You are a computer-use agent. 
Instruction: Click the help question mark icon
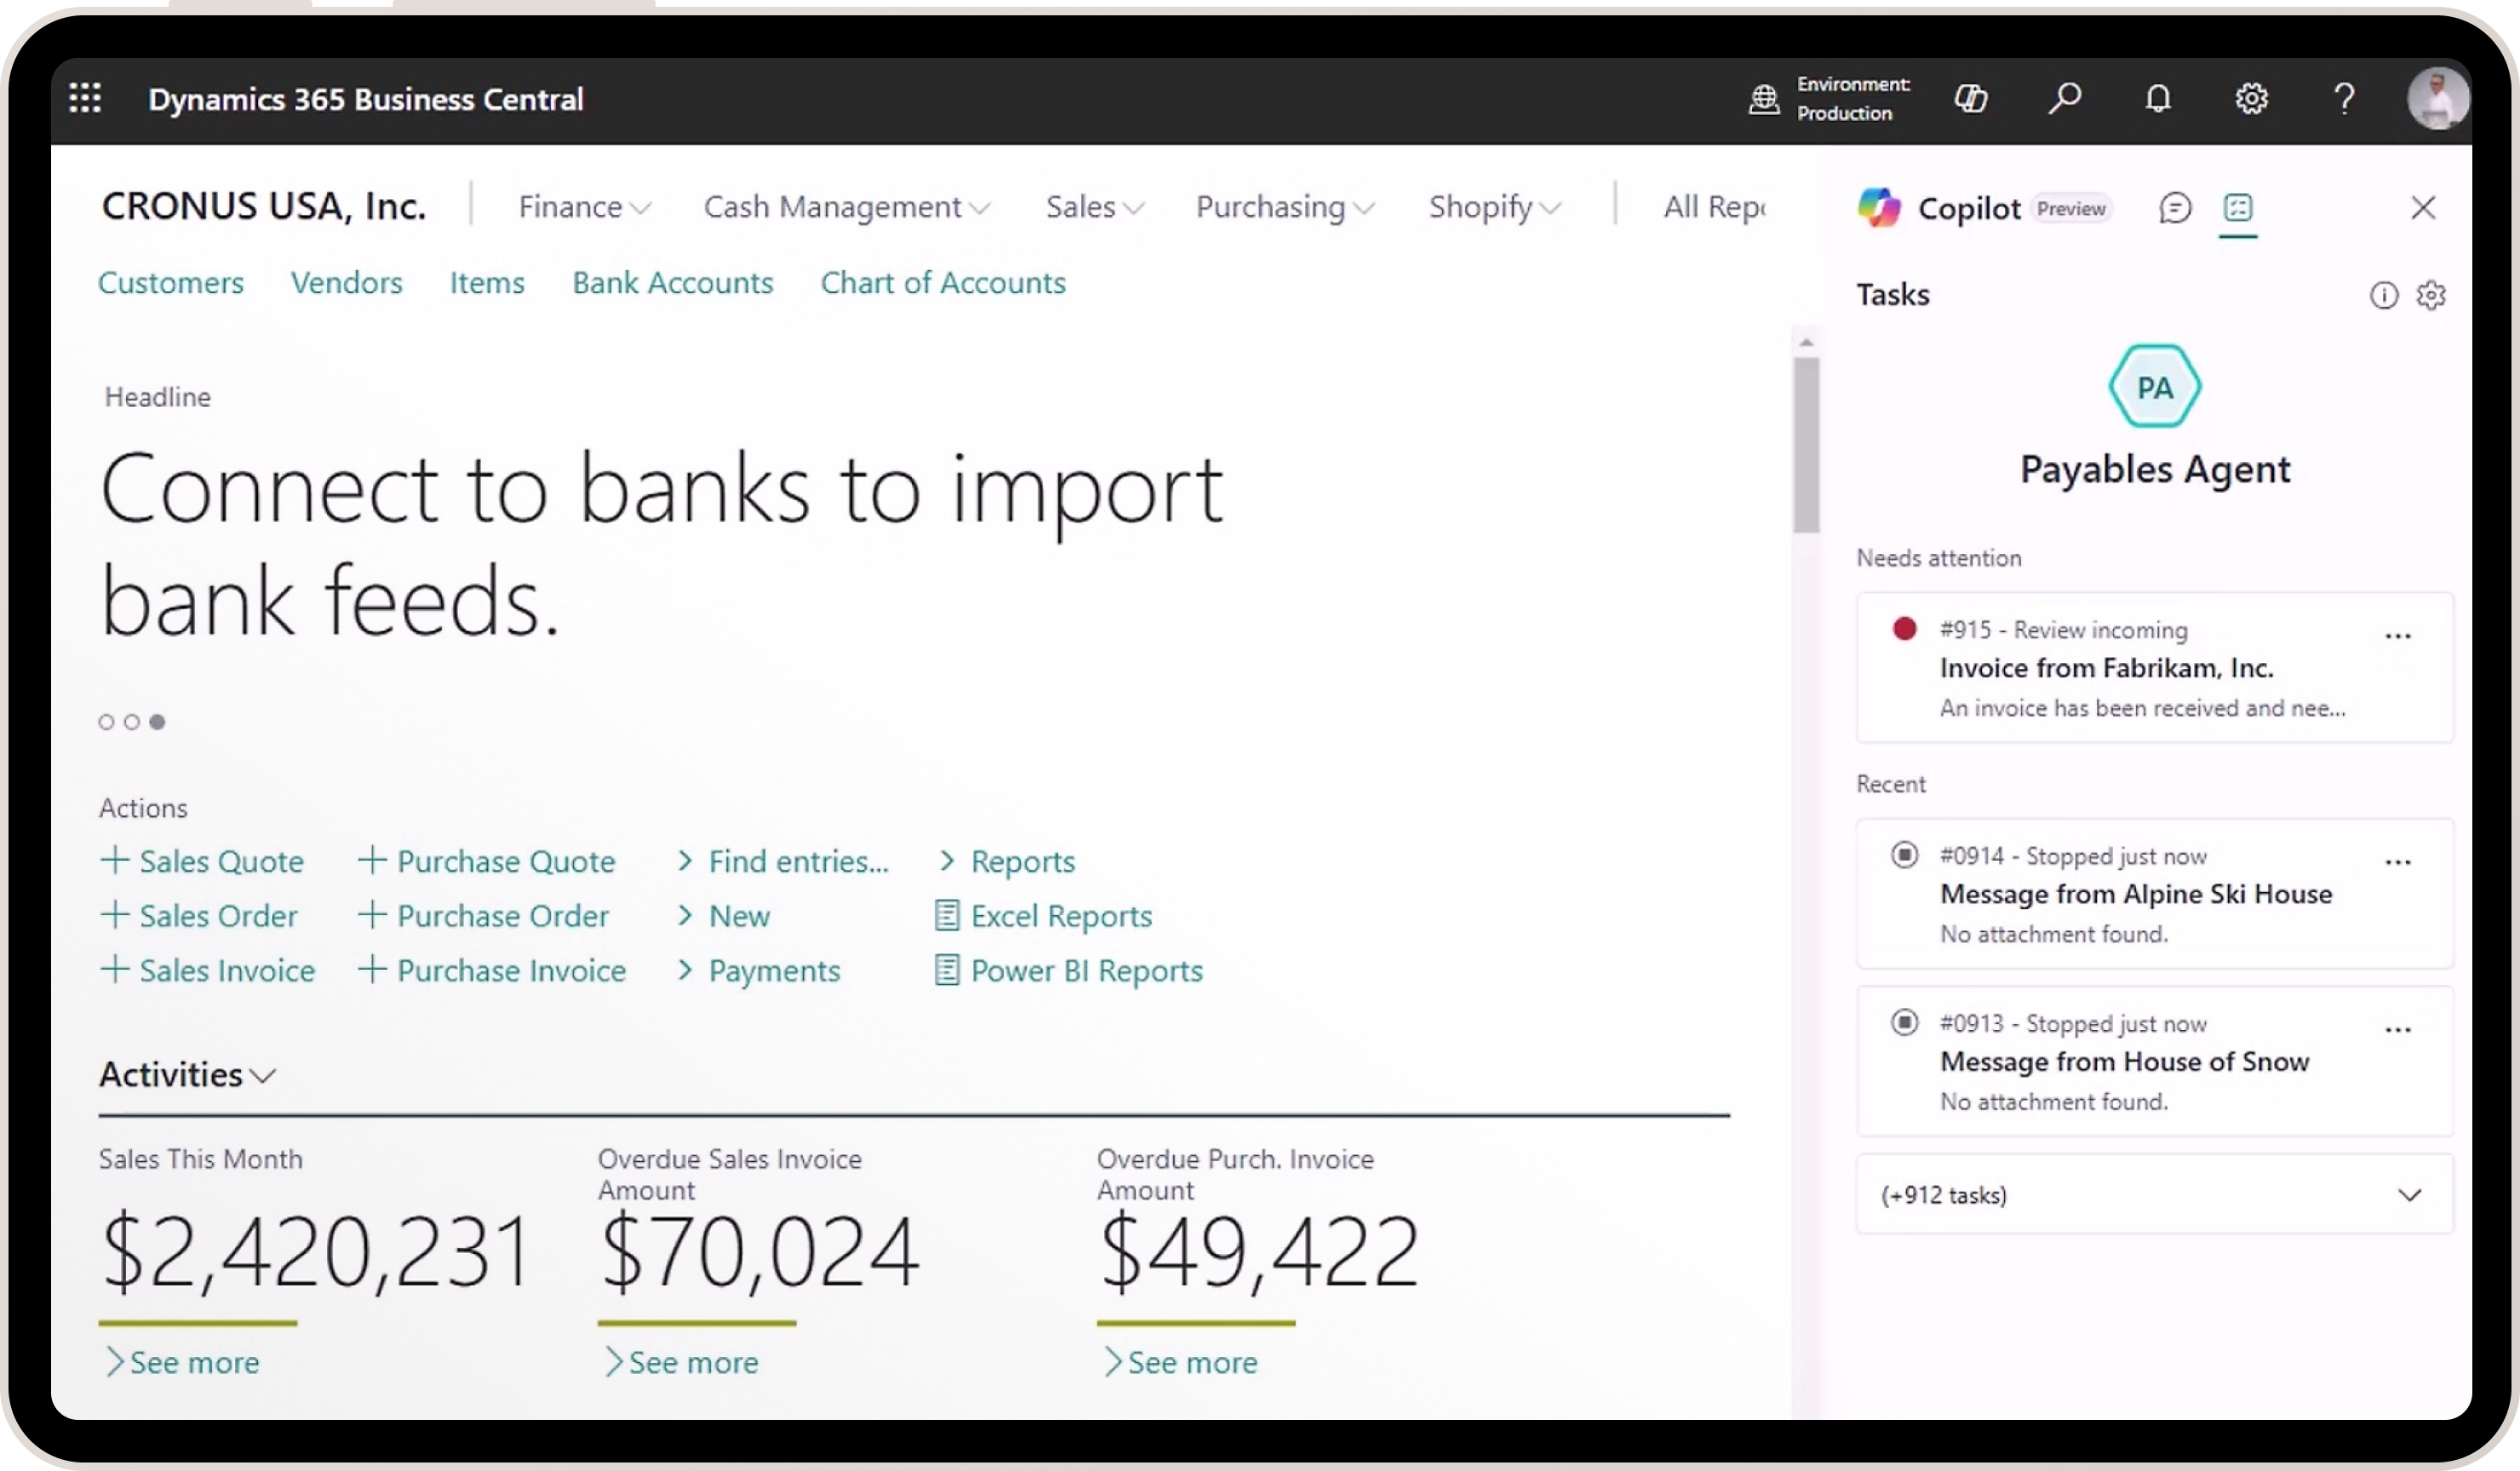2344,98
